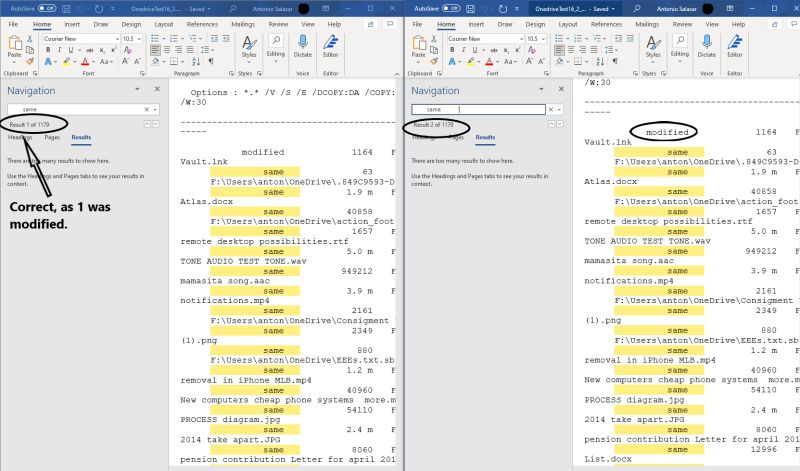800x471 pixels.
Task: Align text right in the right Word window
Action: point(583,50)
